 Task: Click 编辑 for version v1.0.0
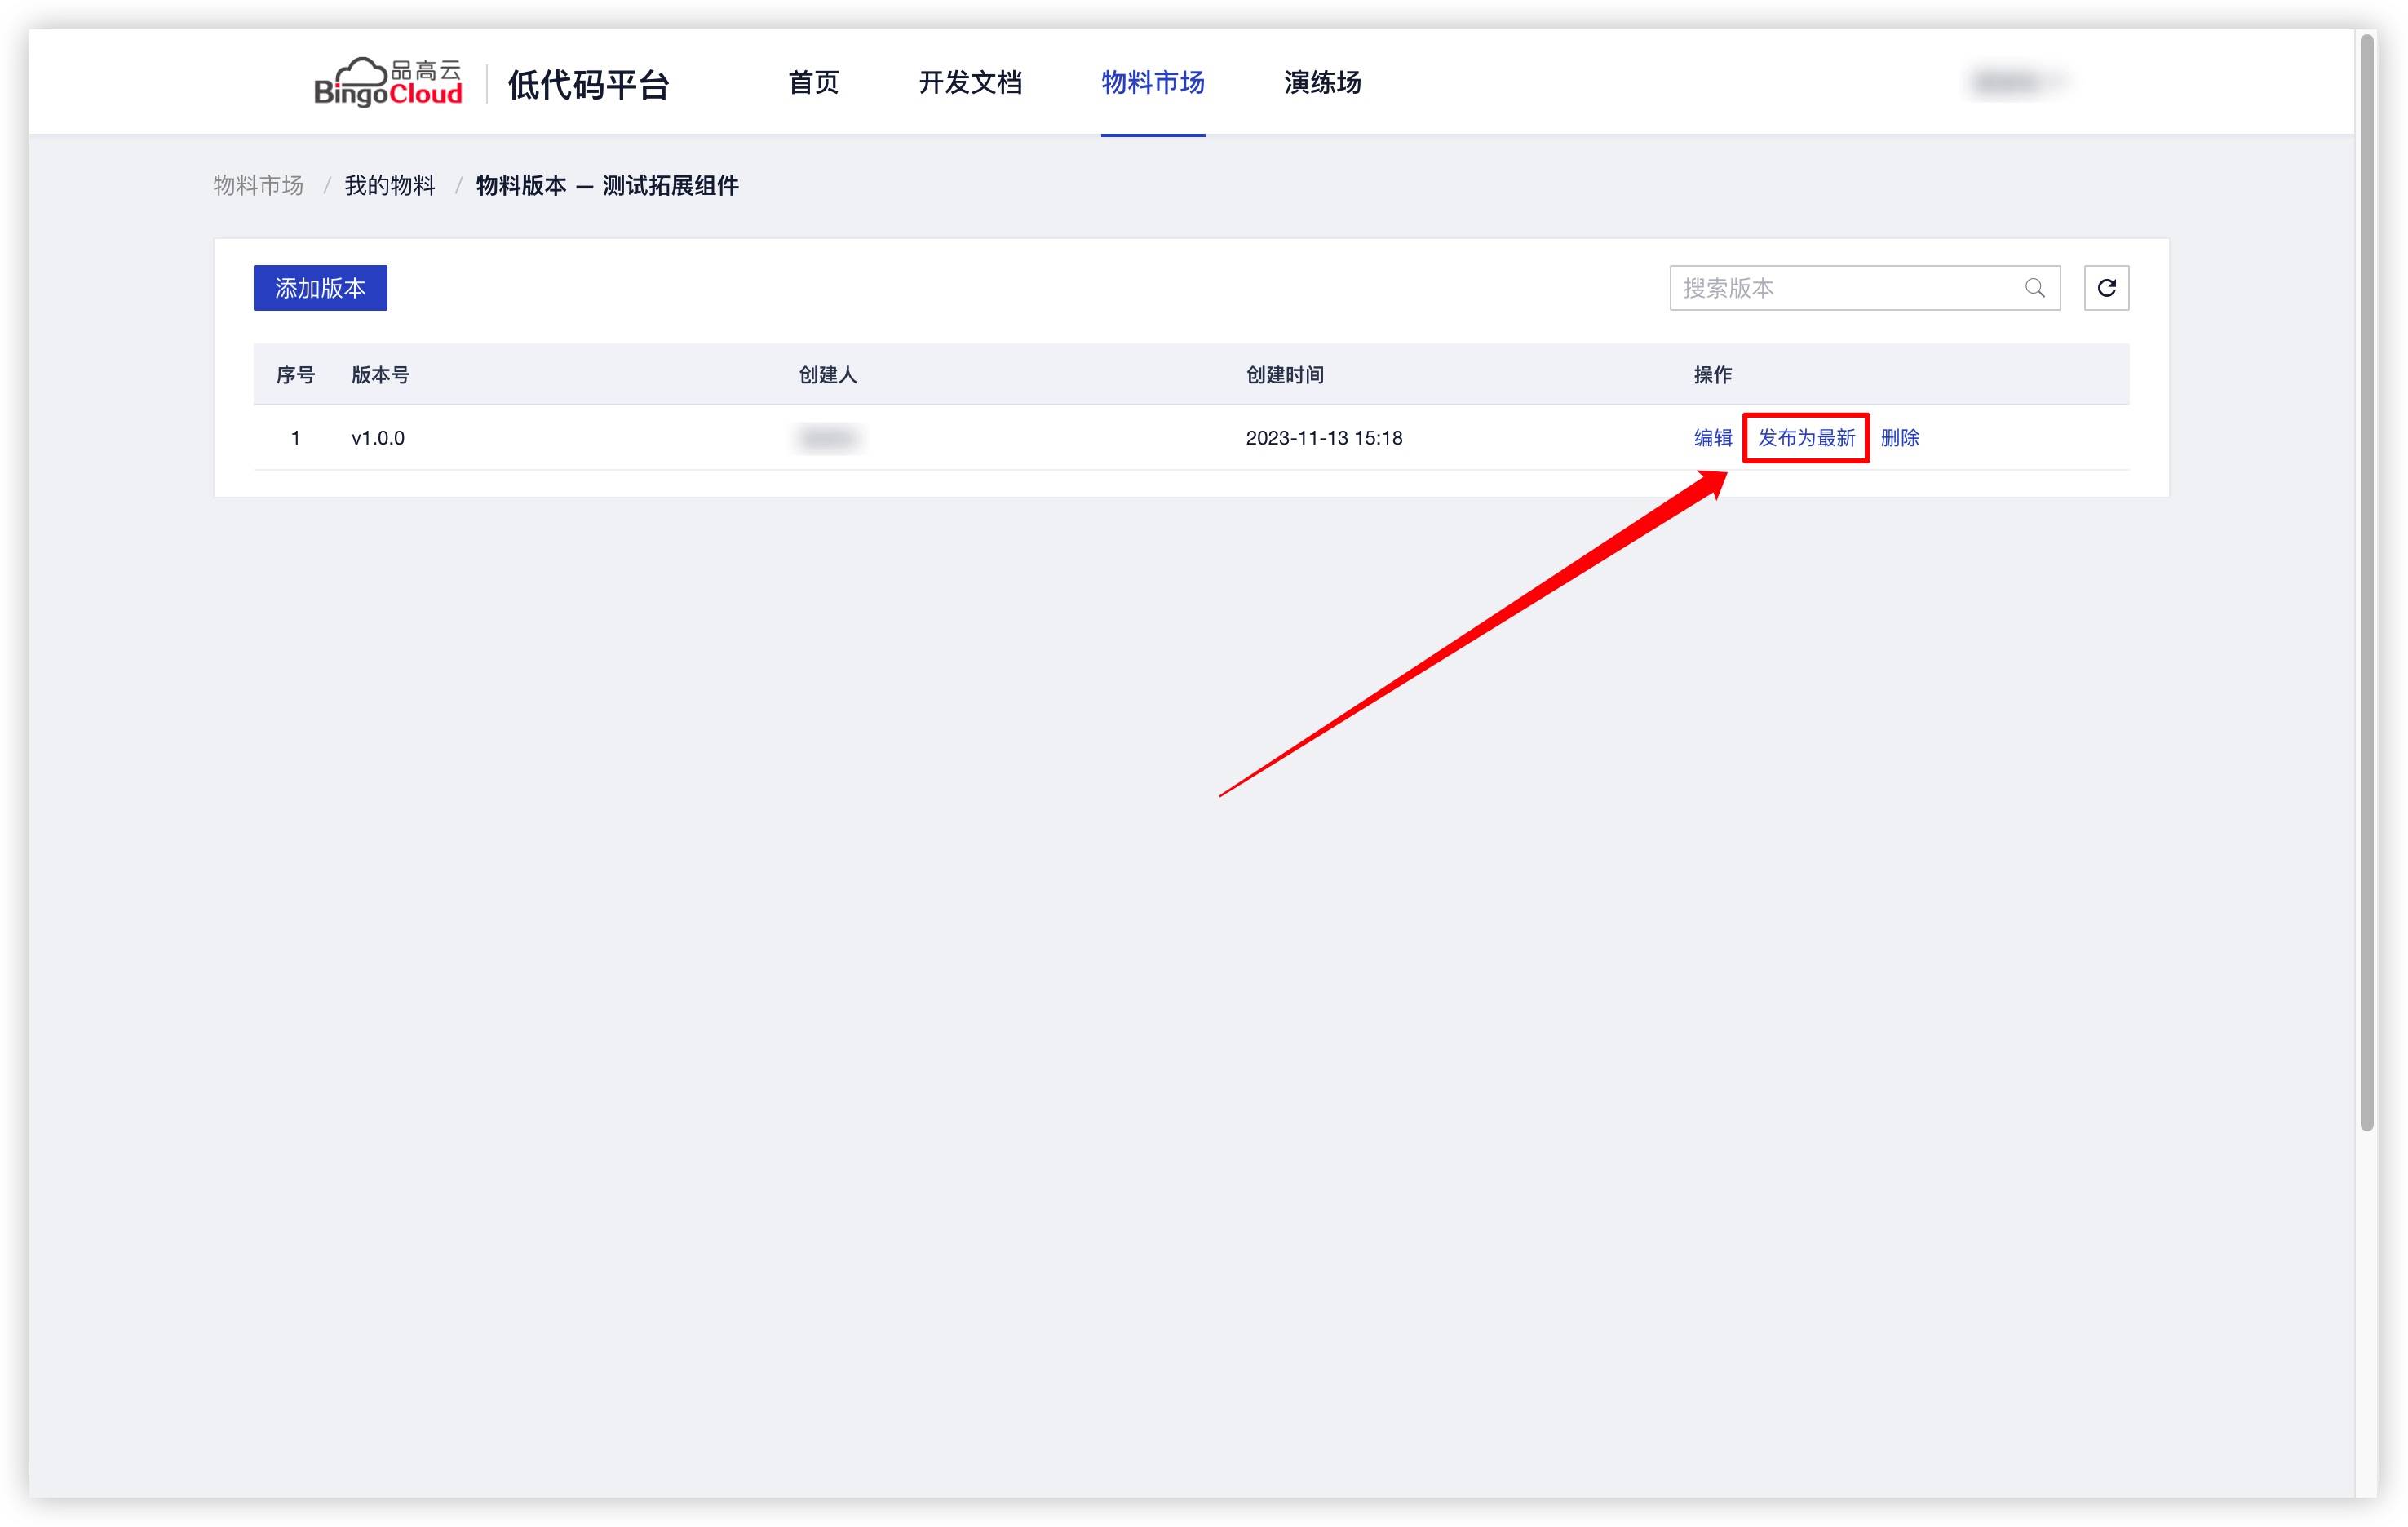tap(1712, 438)
